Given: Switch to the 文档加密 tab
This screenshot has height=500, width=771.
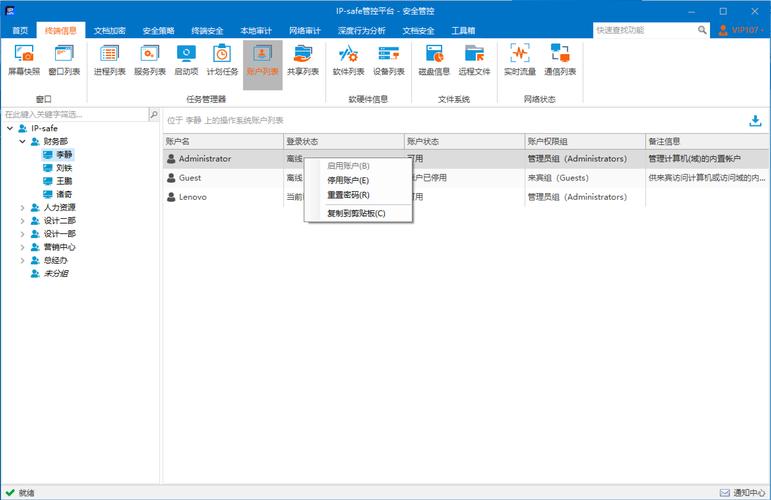Looking at the screenshot, I should (110, 31).
